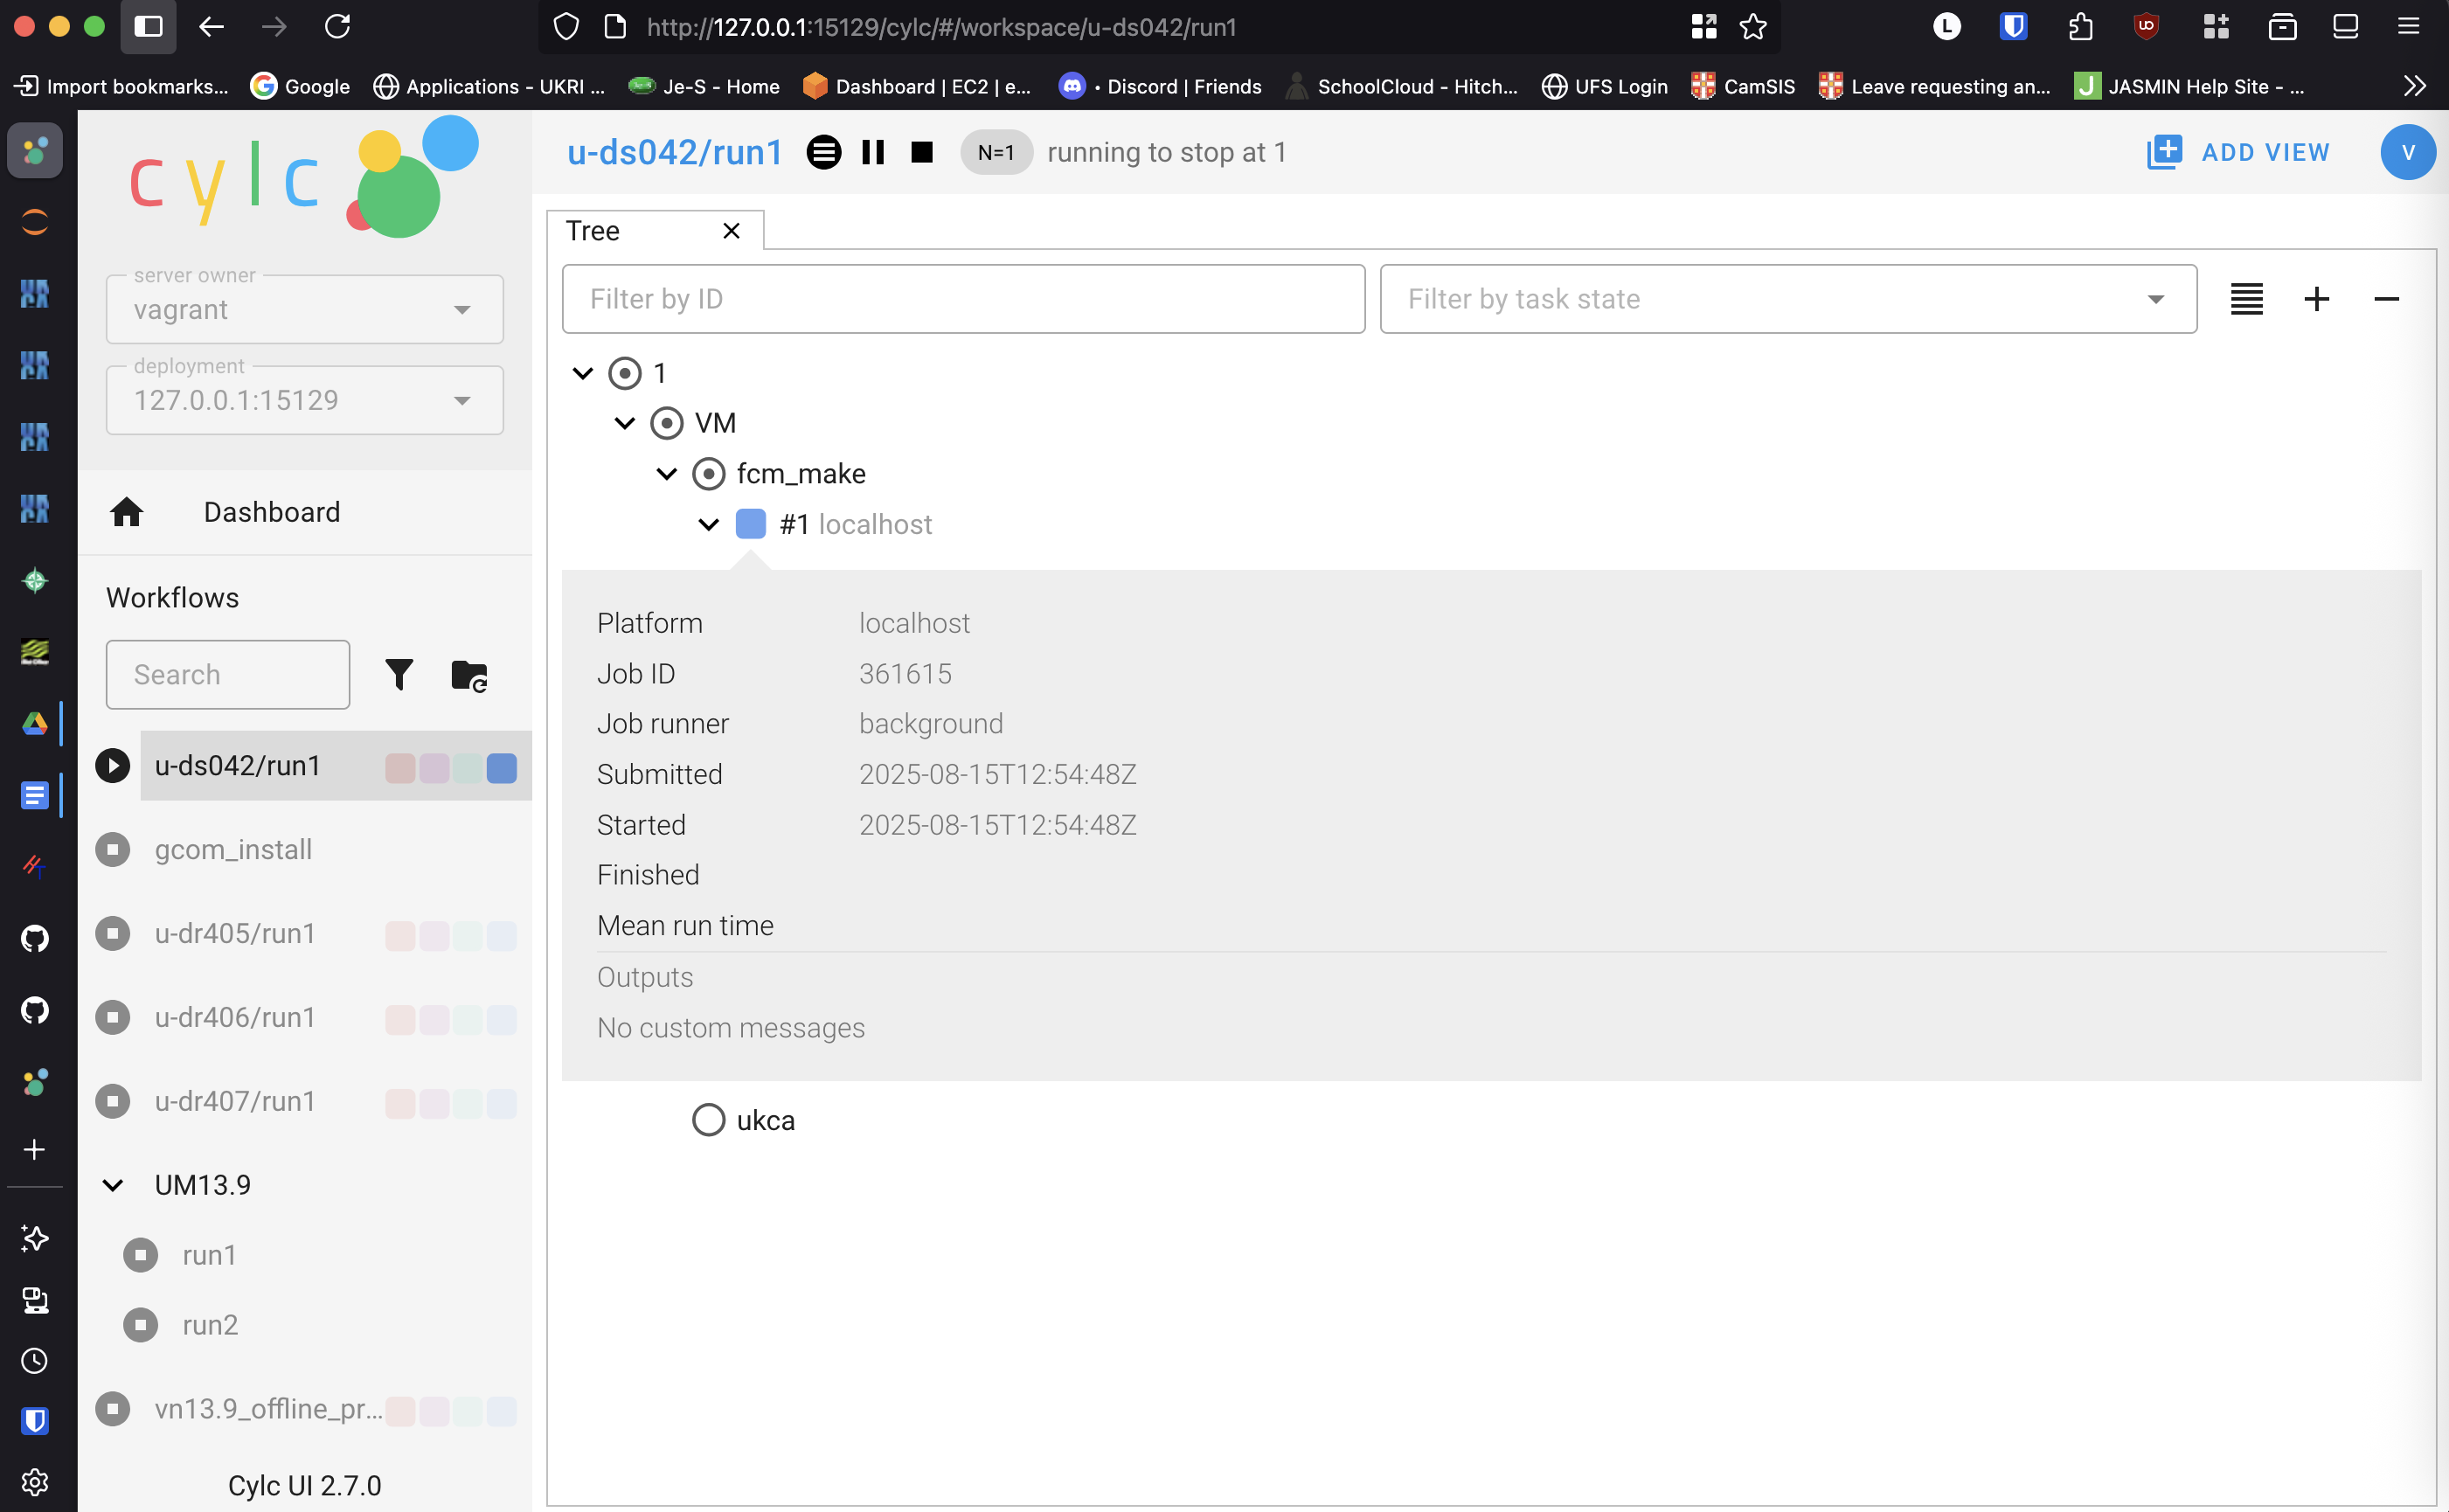Open the uBlock Origin extension icon

pos(2146,27)
